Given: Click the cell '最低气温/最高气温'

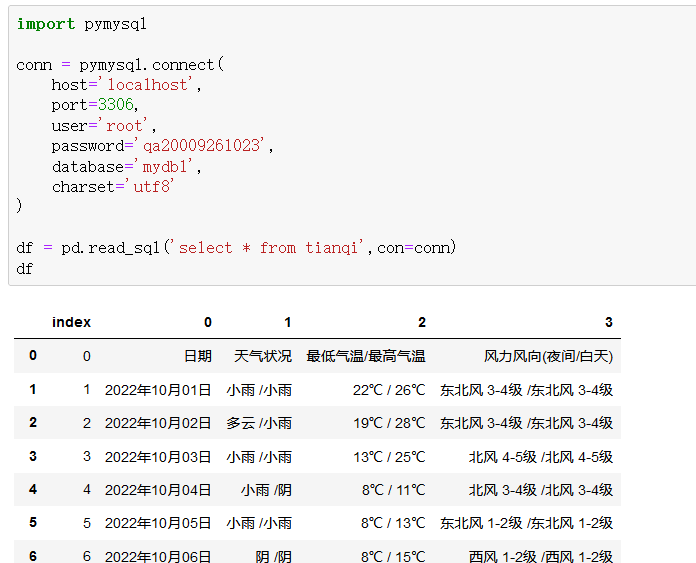Looking at the screenshot, I should pos(366,356).
